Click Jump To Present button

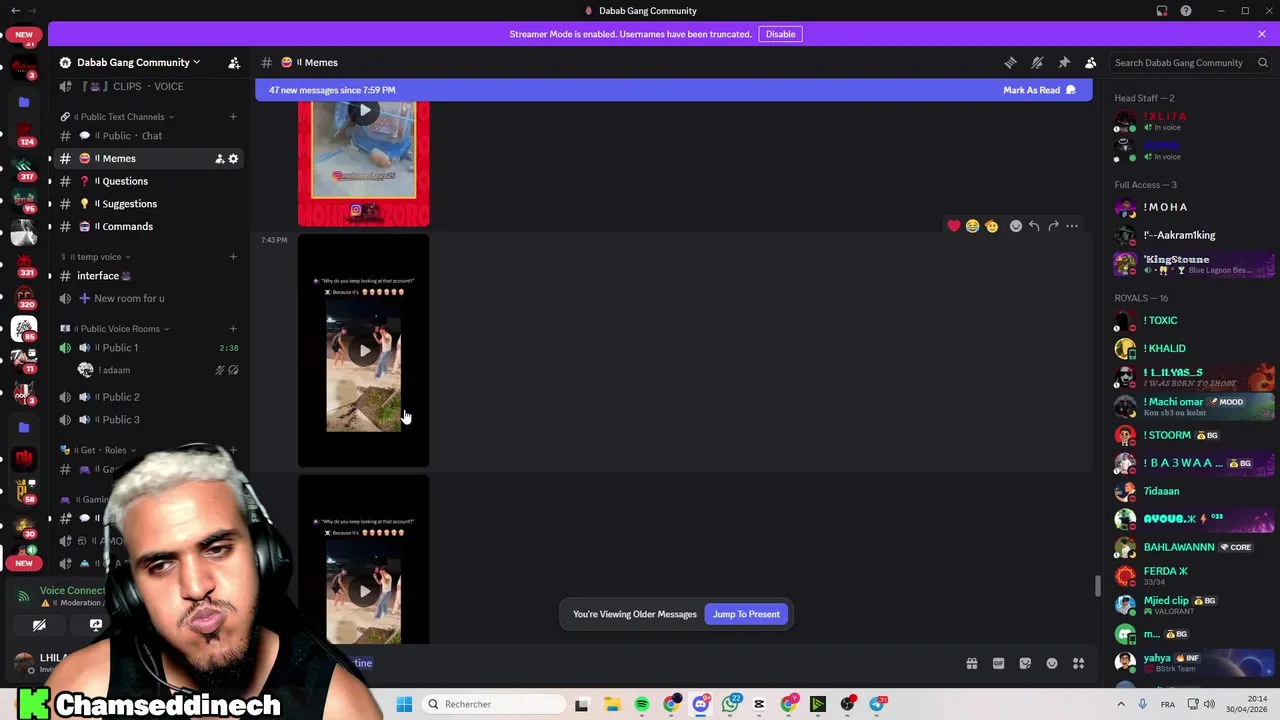click(746, 614)
